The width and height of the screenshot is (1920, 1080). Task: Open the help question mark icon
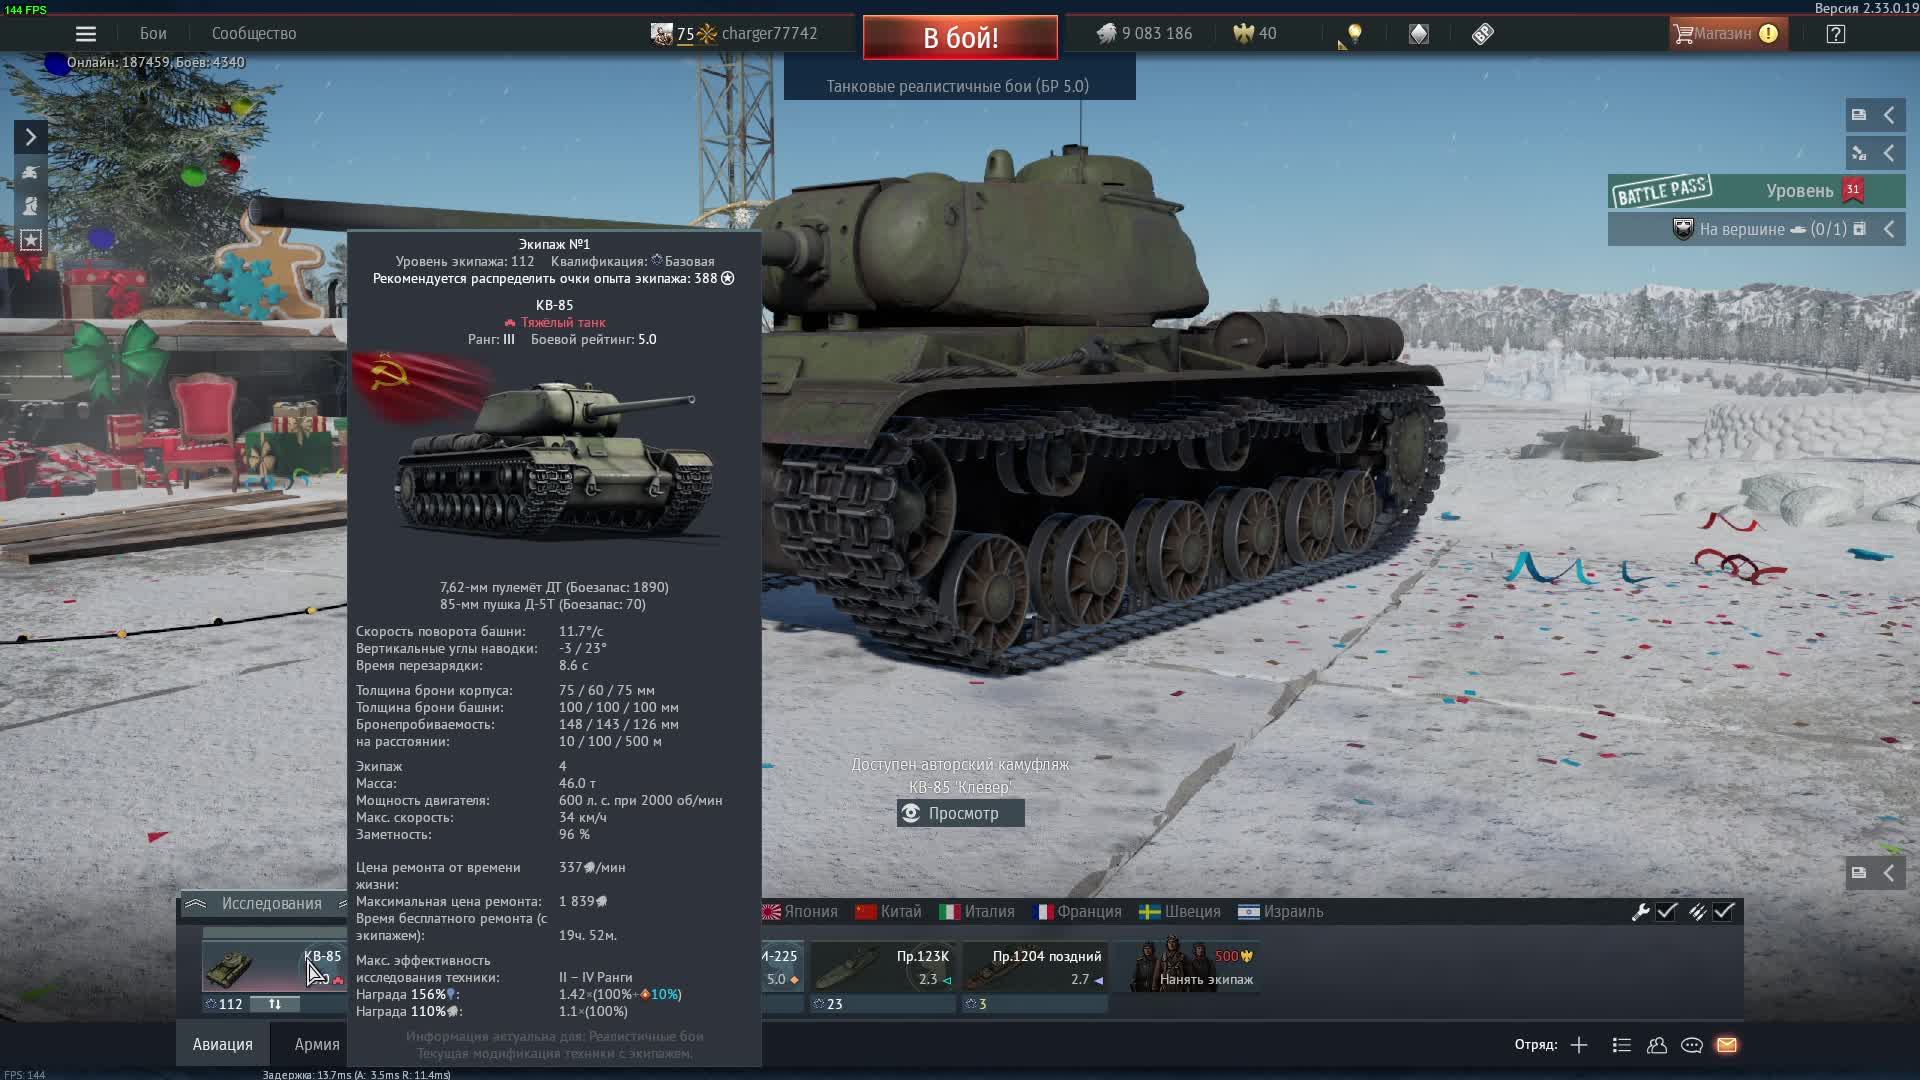pos(1835,34)
